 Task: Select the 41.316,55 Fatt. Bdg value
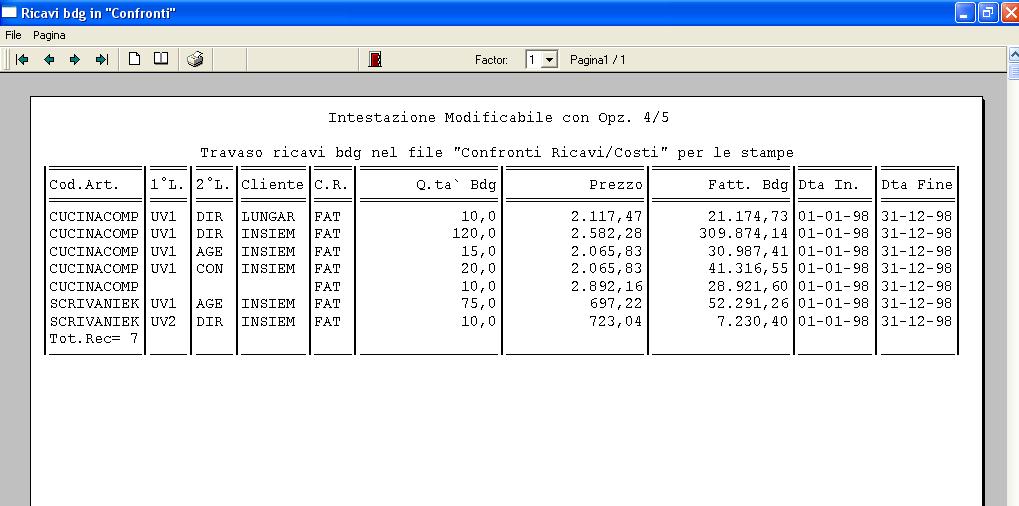coord(748,268)
